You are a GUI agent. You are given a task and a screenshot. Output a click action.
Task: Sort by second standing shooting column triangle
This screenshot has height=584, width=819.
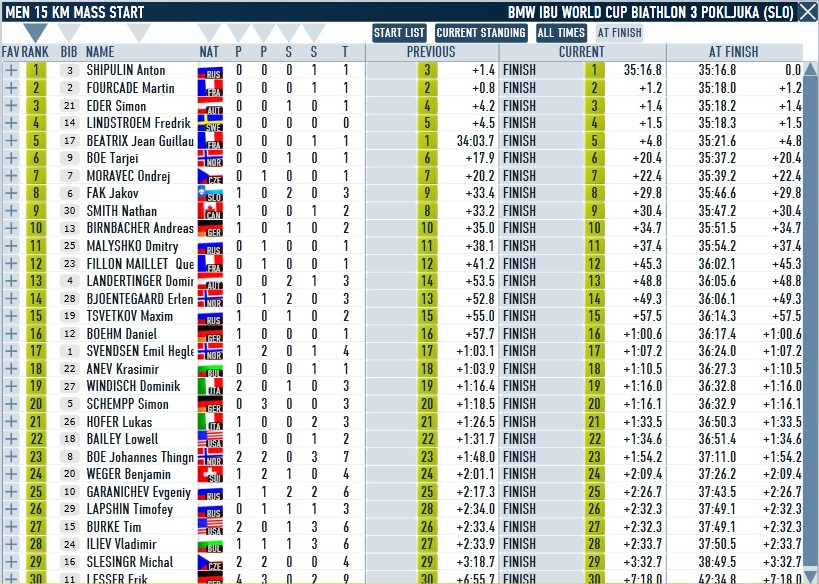[x=313, y=32]
